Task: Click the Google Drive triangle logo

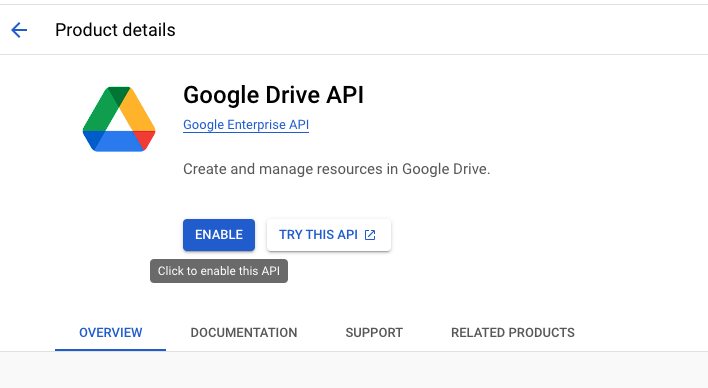Action: pos(119,119)
